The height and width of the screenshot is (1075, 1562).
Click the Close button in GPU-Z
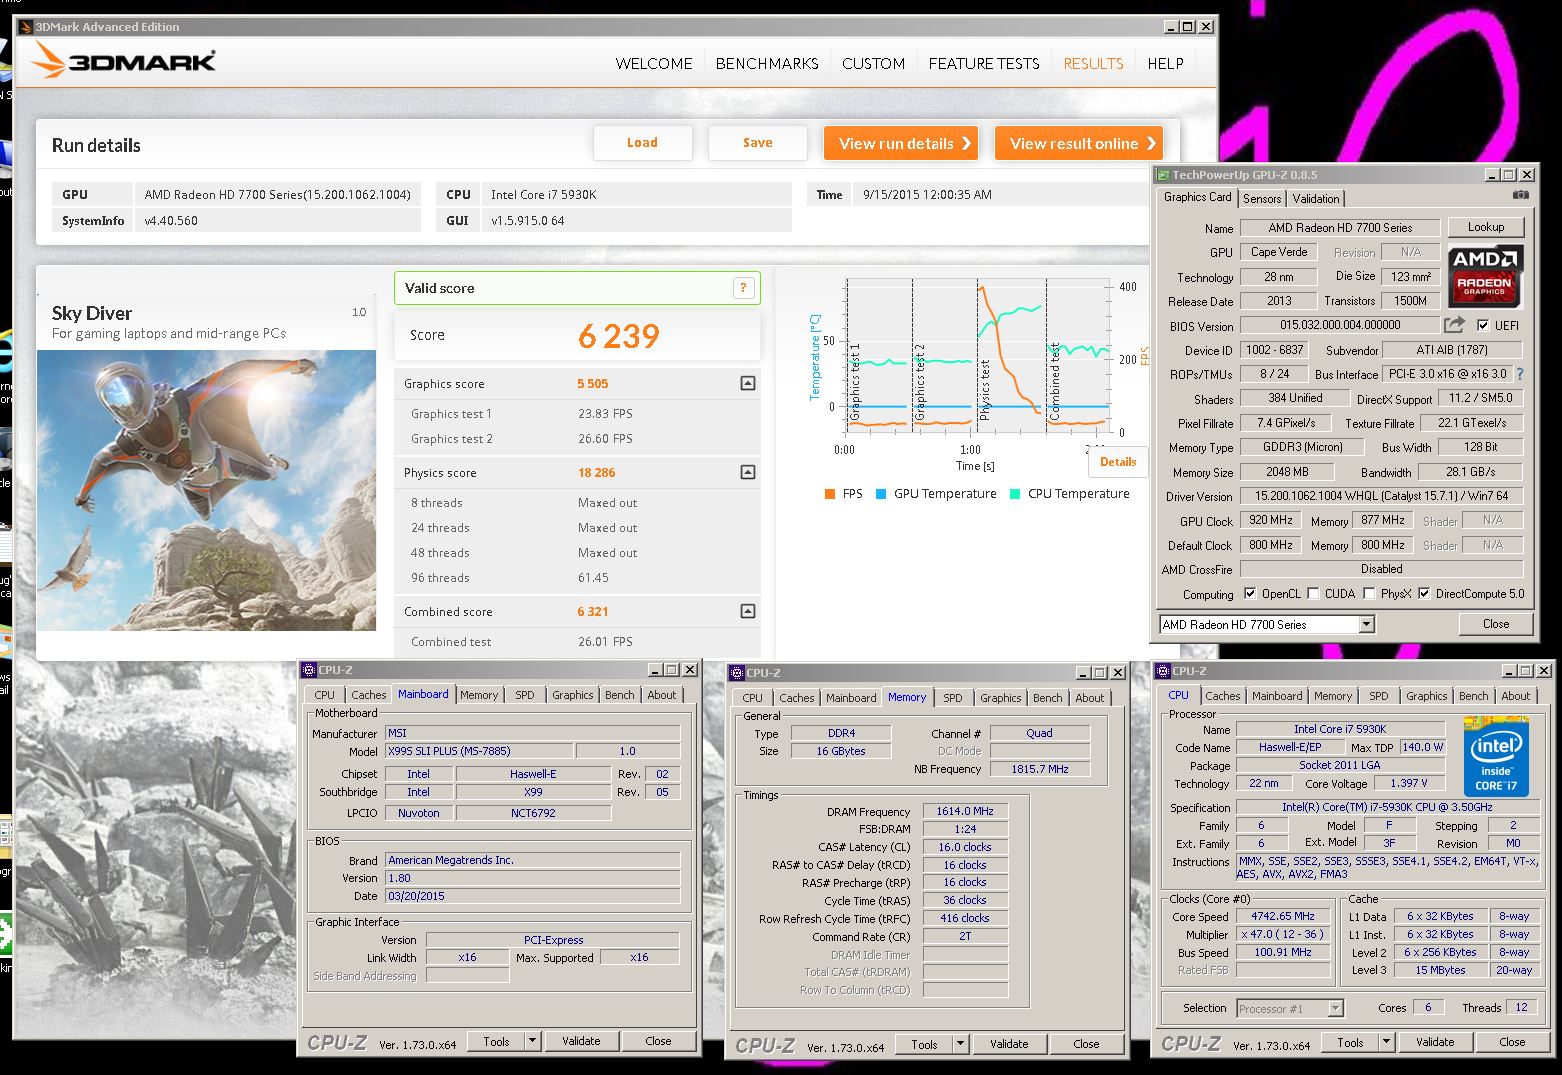point(1496,624)
